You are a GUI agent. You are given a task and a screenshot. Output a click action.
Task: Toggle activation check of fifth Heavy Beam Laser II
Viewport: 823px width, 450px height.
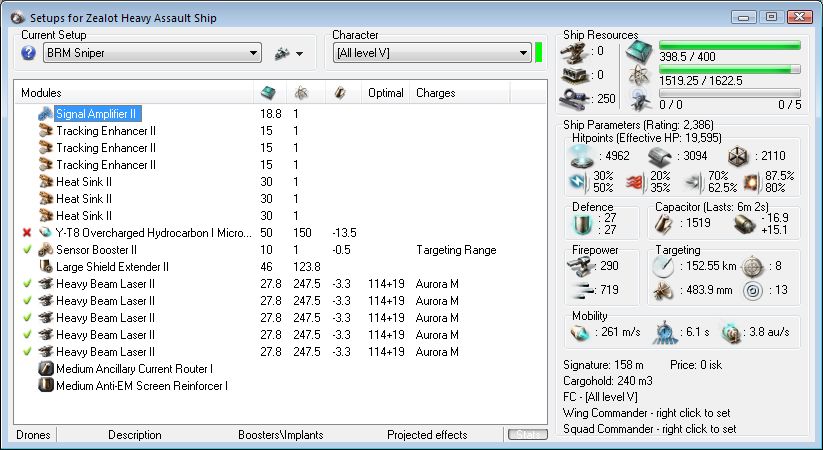coord(27,351)
